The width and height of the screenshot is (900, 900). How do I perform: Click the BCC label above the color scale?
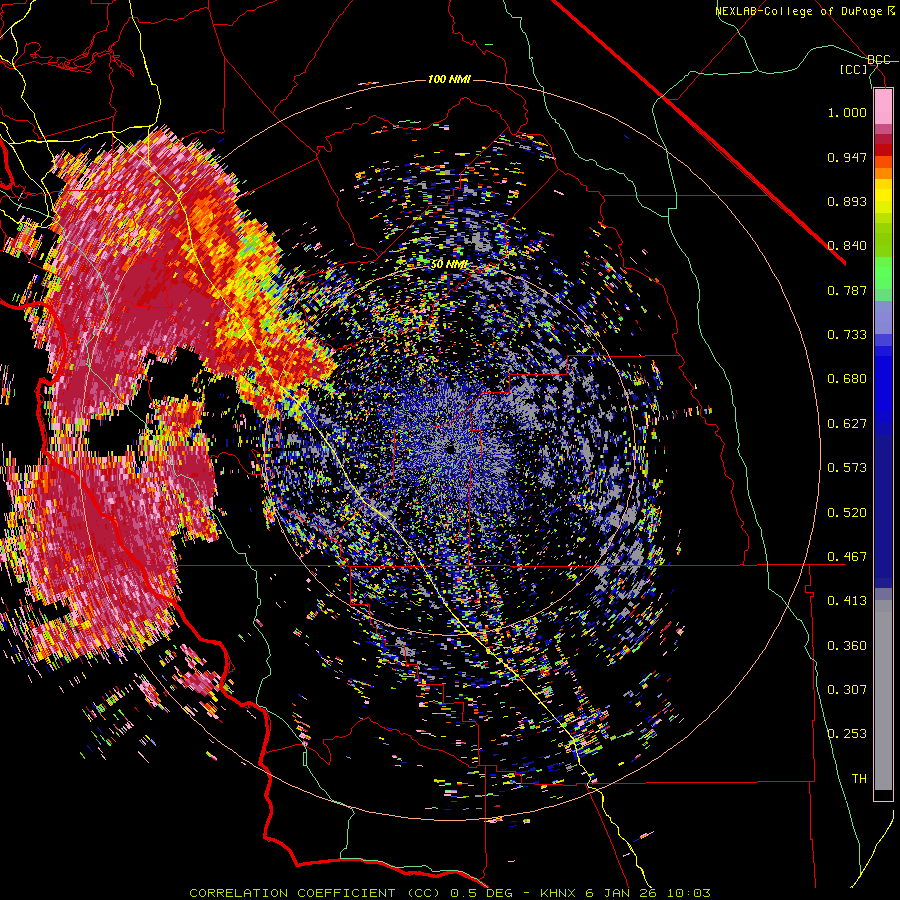pos(878,59)
